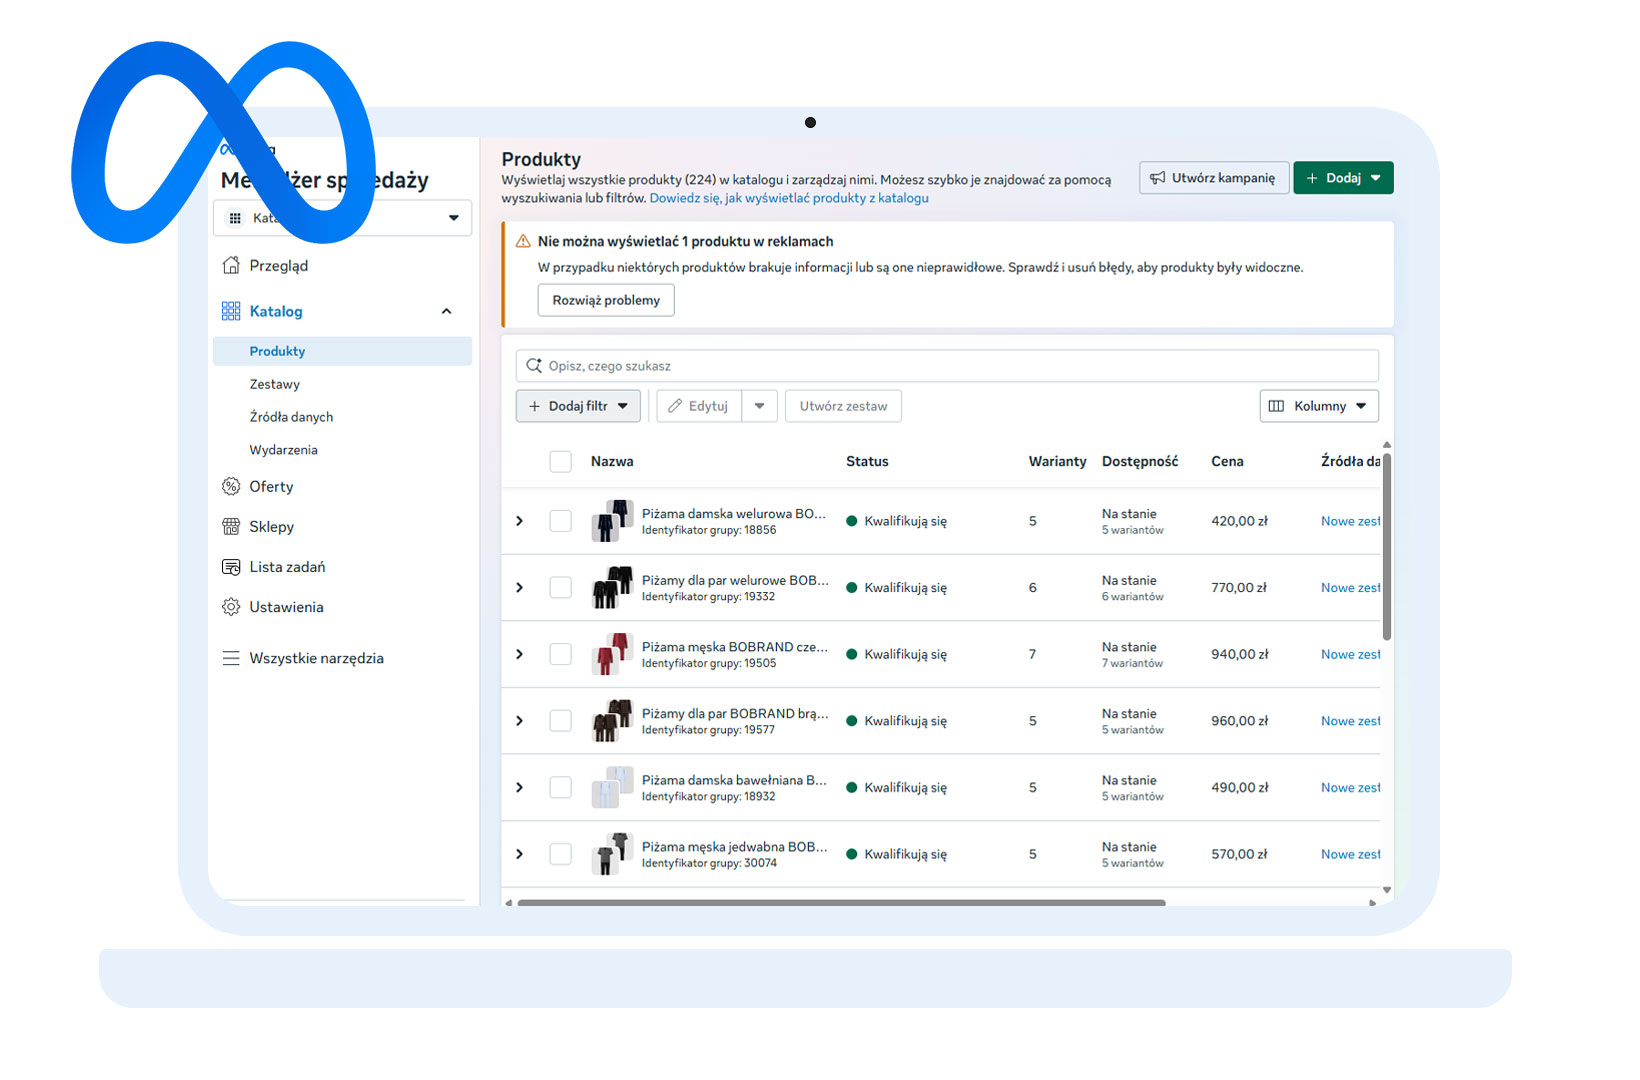Image resolution: width=1640 pixels, height=1080 pixels.
Task: Open Oferty percent badge icon
Action: coord(231,486)
